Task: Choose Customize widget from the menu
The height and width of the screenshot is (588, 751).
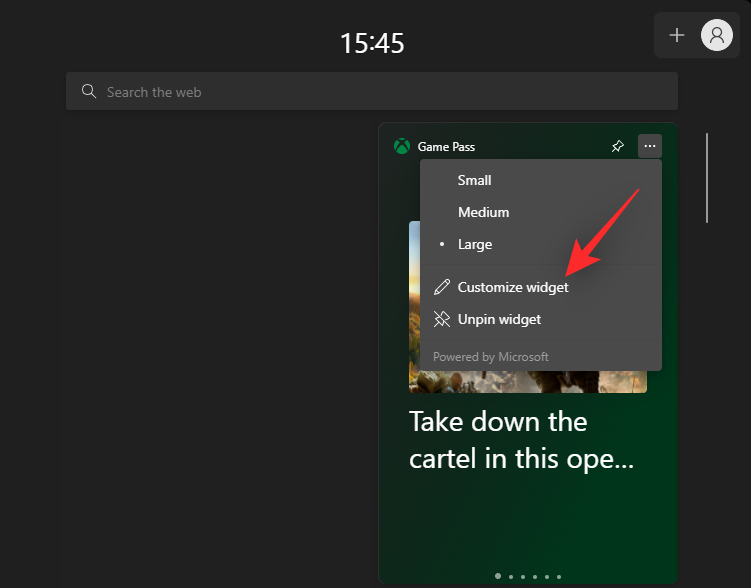Action: click(541, 287)
